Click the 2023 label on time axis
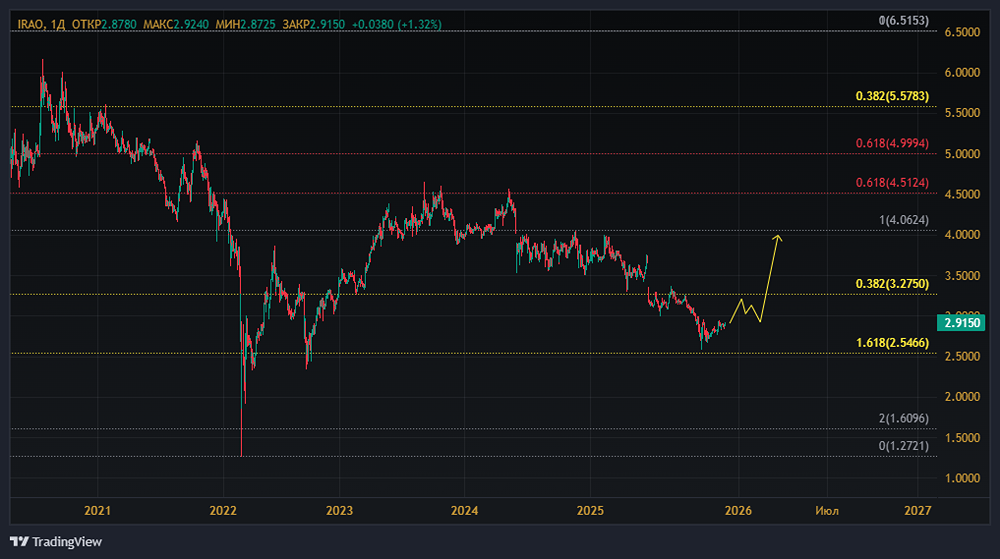 pyautogui.click(x=339, y=511)
